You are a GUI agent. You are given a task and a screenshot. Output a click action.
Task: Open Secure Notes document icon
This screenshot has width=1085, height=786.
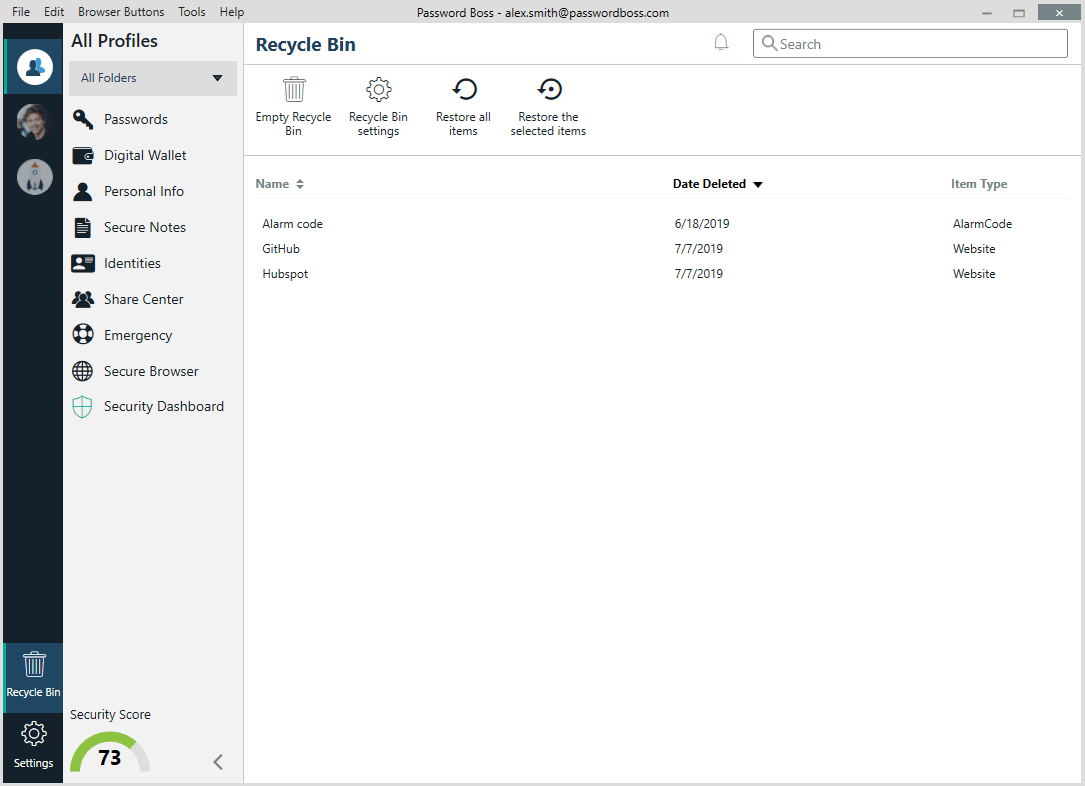click(82, 227)
